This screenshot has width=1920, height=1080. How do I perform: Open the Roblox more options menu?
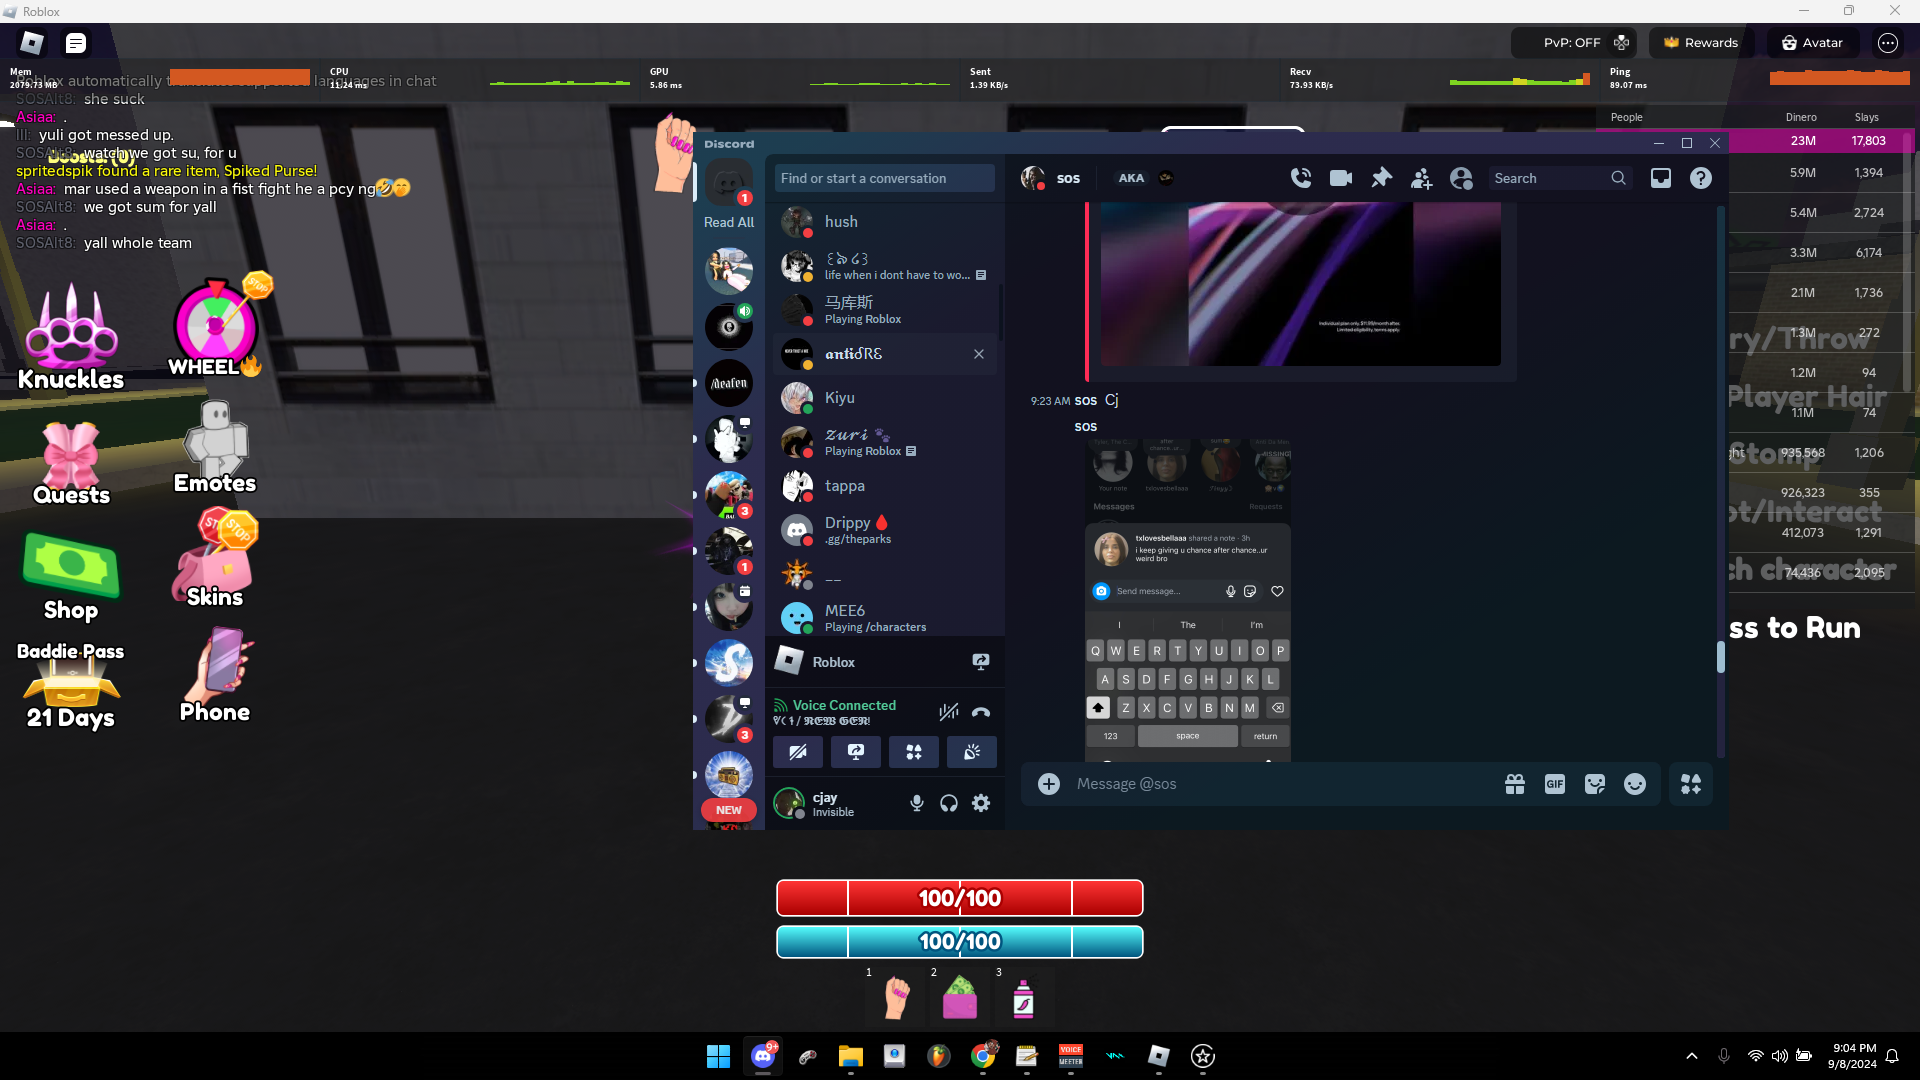coord(1887,43)
